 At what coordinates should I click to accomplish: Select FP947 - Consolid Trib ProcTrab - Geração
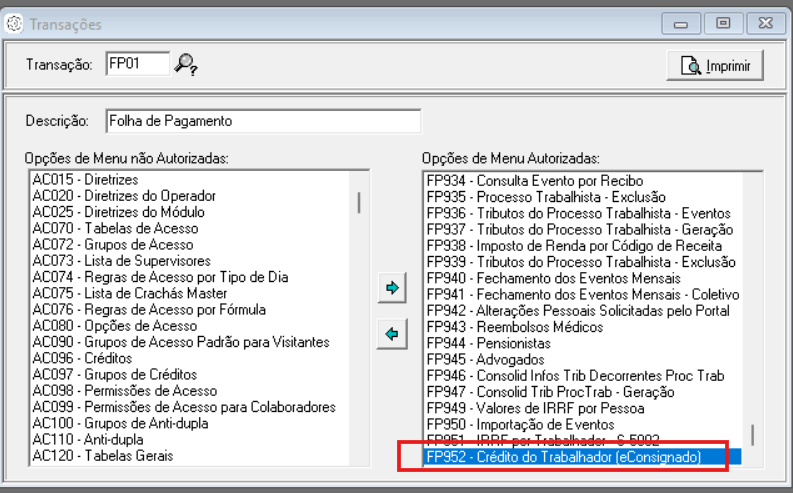click(x=550, y=392)
